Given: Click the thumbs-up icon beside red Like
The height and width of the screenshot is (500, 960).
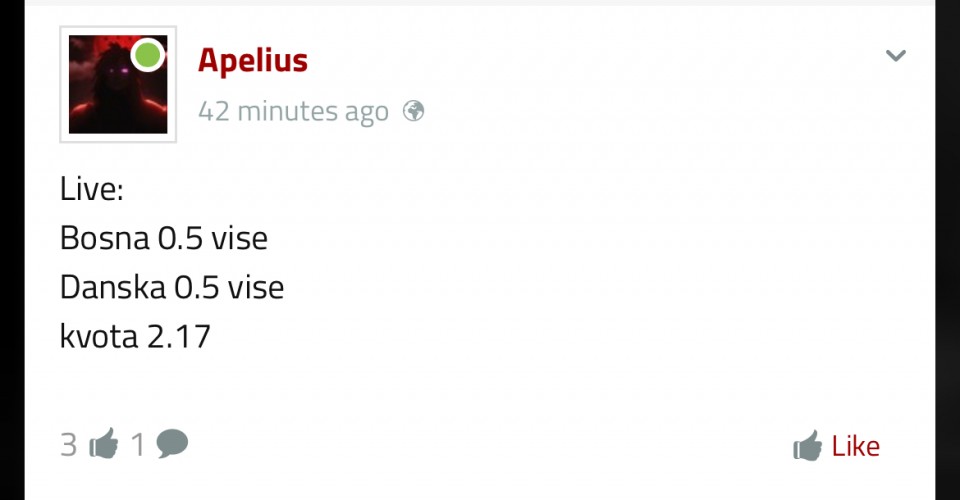Looking at the screenshot, I should pyautogui.click(x=807, y=446).
